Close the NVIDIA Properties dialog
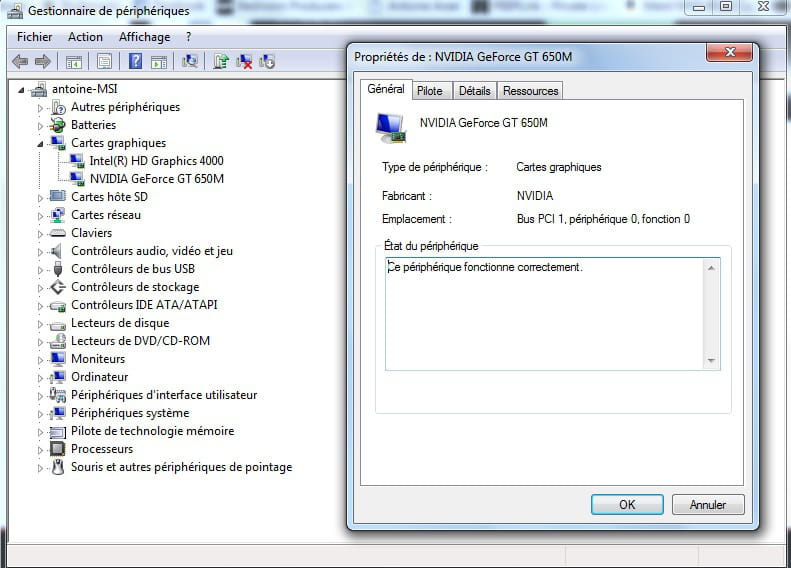Viewport: 791px width, 568px height. [x=729, y=52]
